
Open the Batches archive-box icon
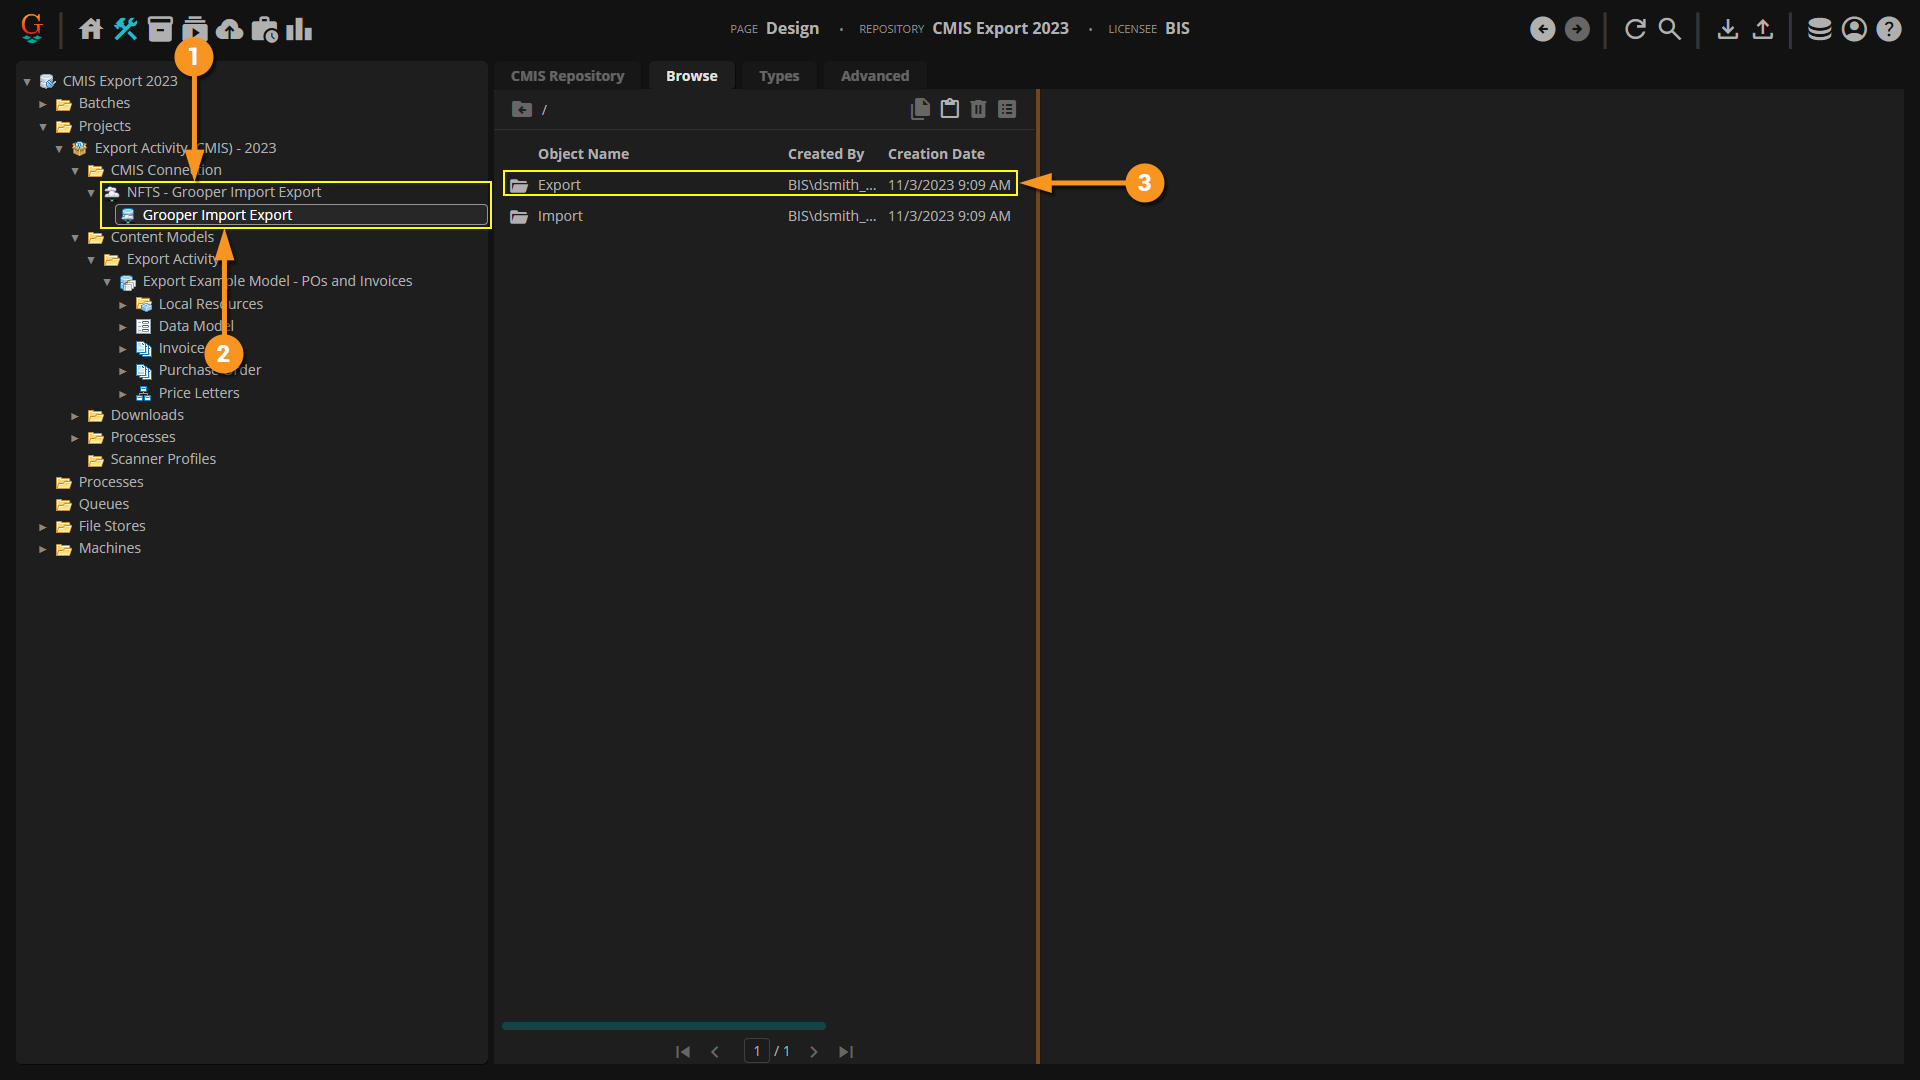tap(160, 29)
